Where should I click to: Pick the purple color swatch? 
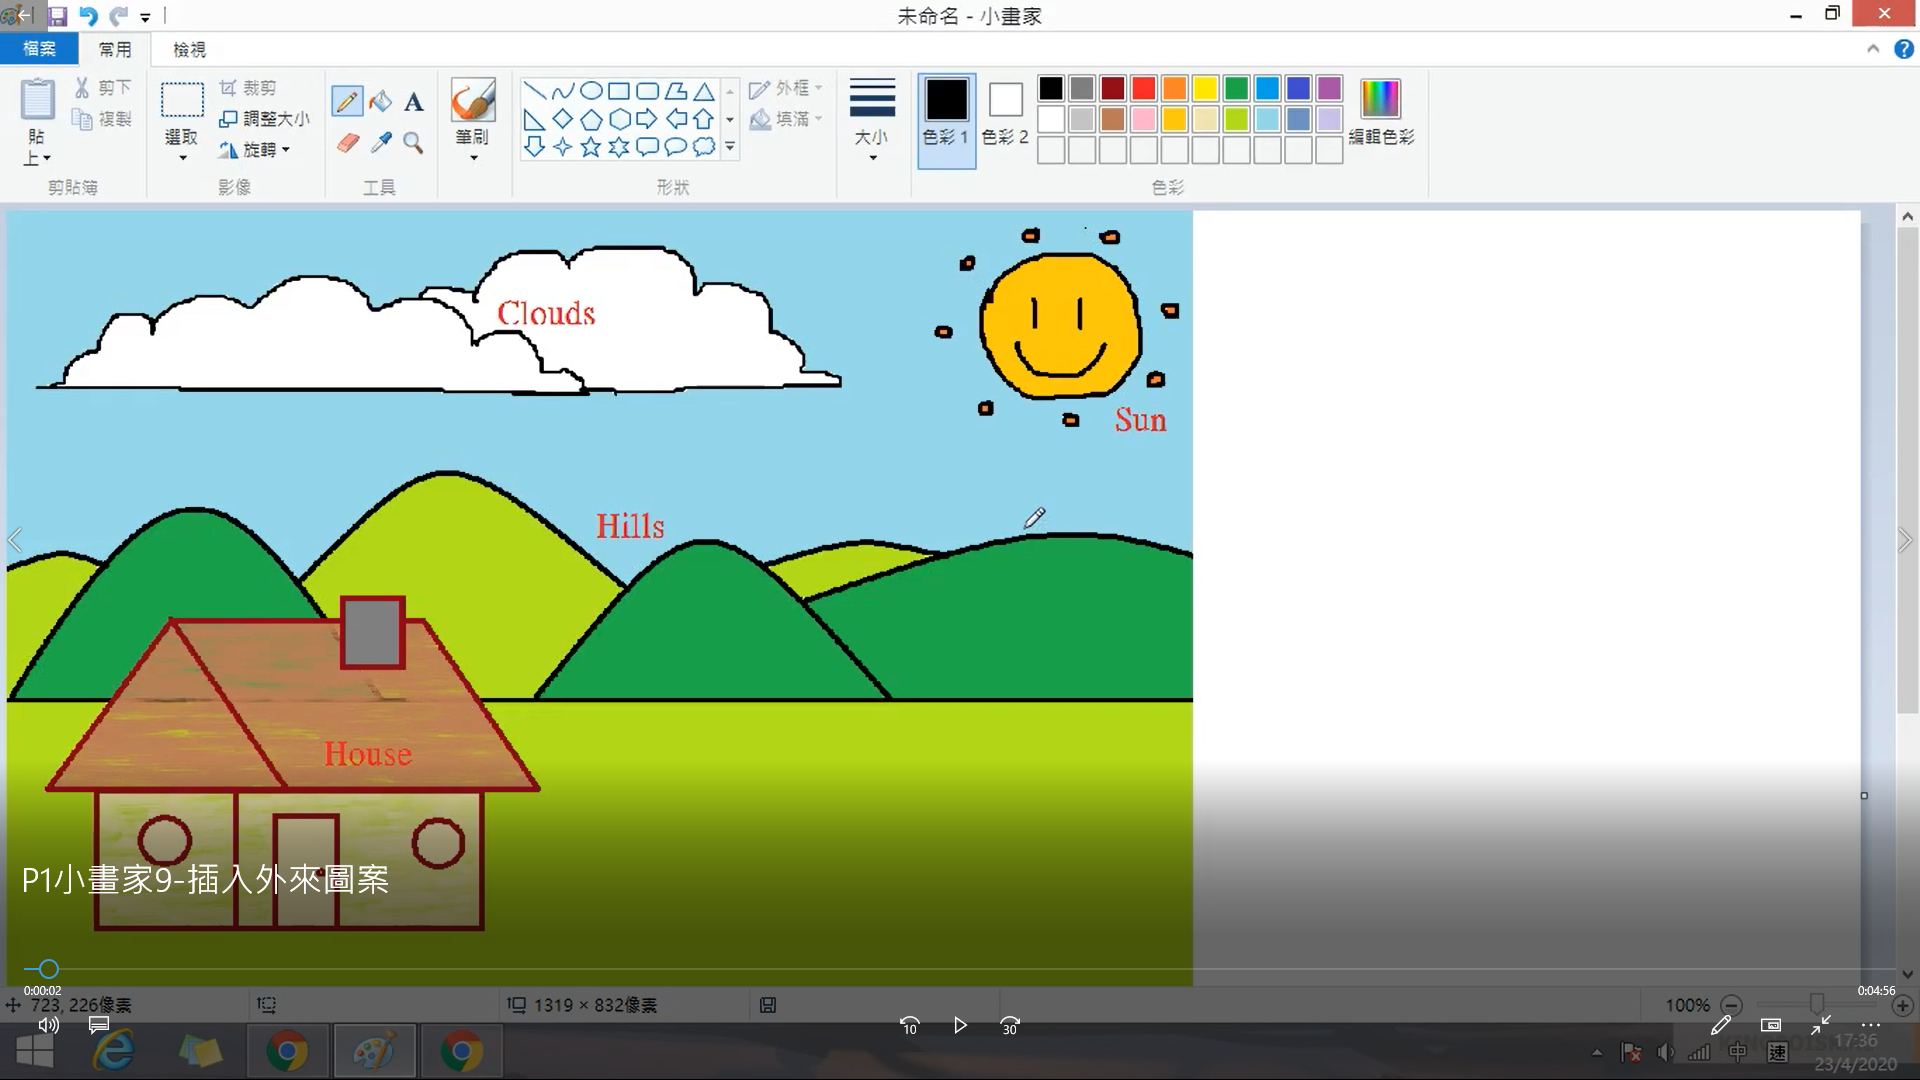pyautogui.click(x=1329, y=88)
